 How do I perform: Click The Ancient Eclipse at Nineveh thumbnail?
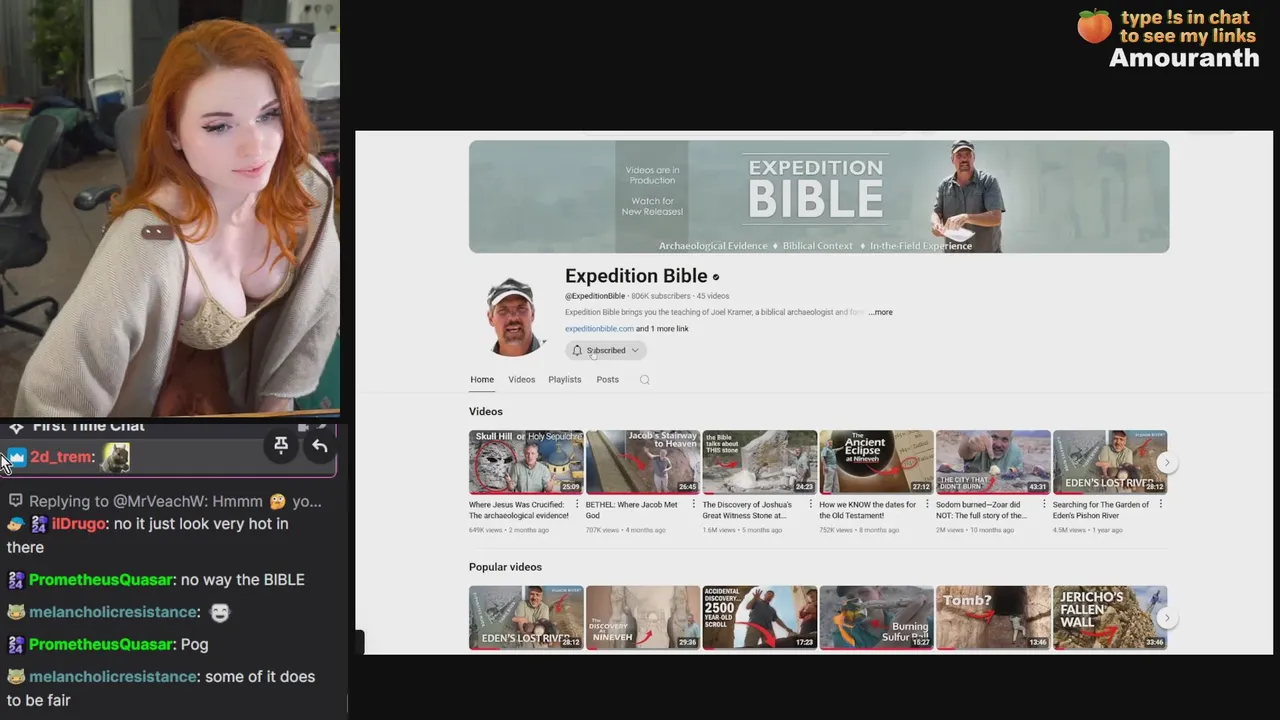tap(876, 462)
